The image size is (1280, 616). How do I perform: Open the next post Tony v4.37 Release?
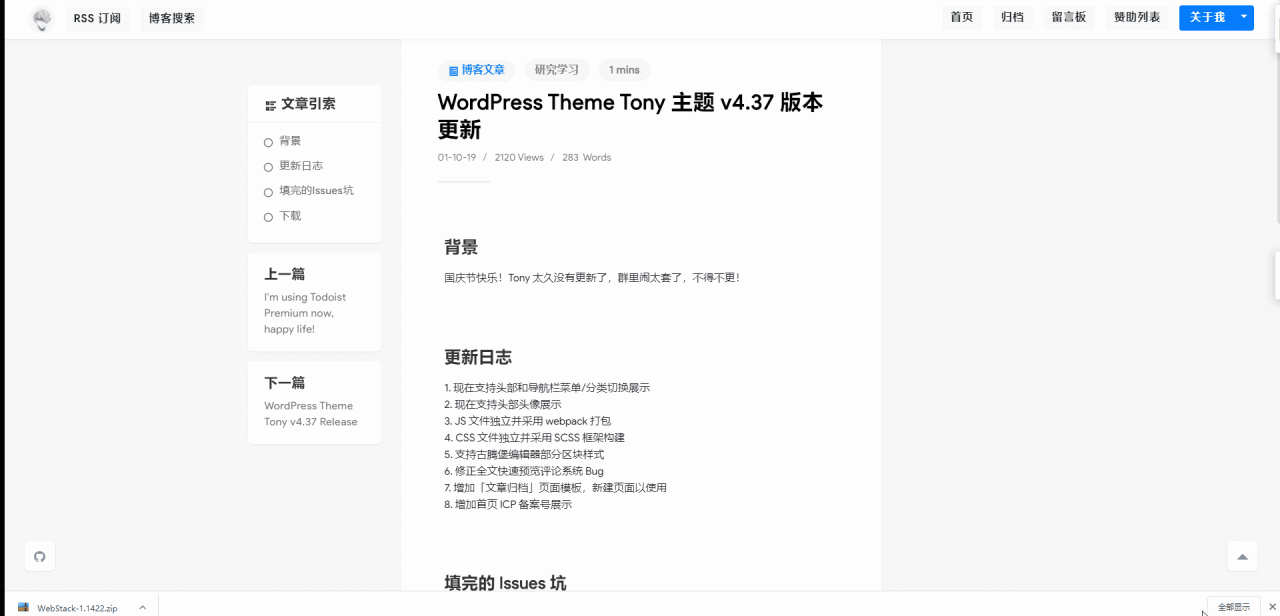[310, 413]
